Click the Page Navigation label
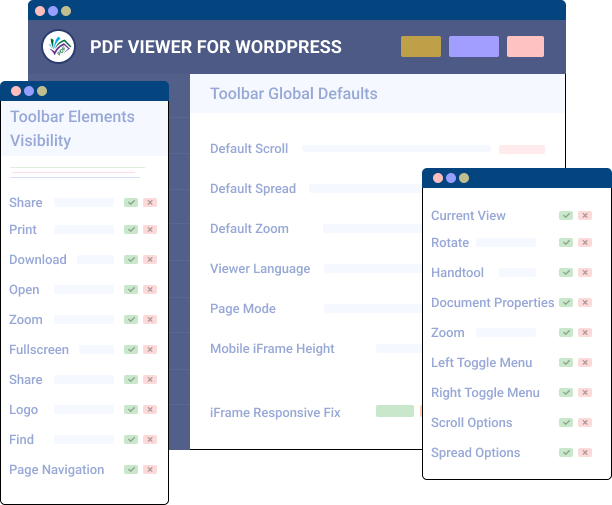 [57, 470]
